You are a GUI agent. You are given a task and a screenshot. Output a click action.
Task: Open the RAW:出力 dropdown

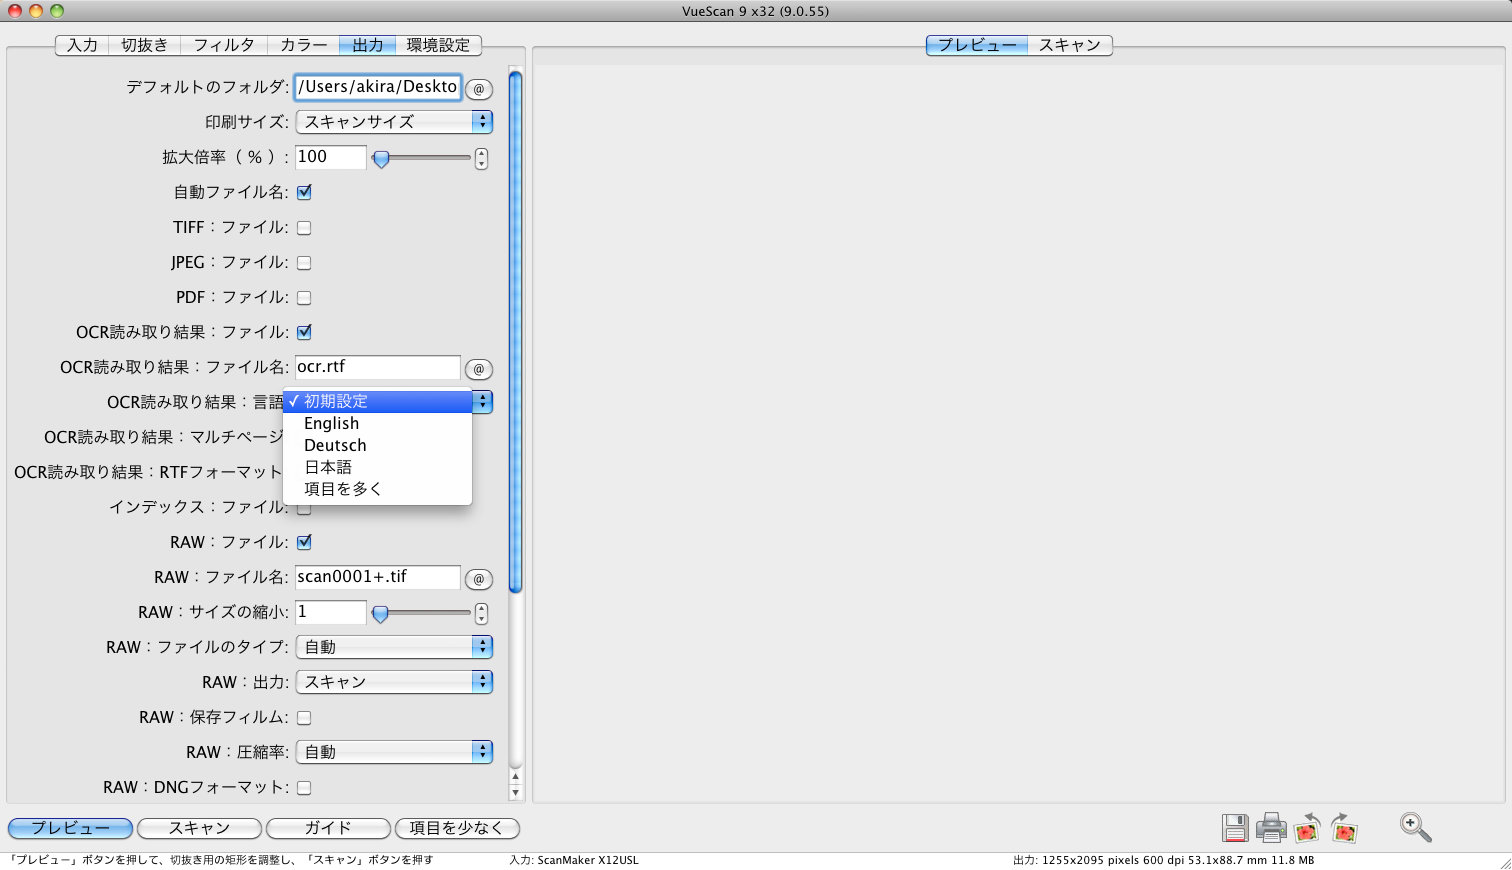394,682
